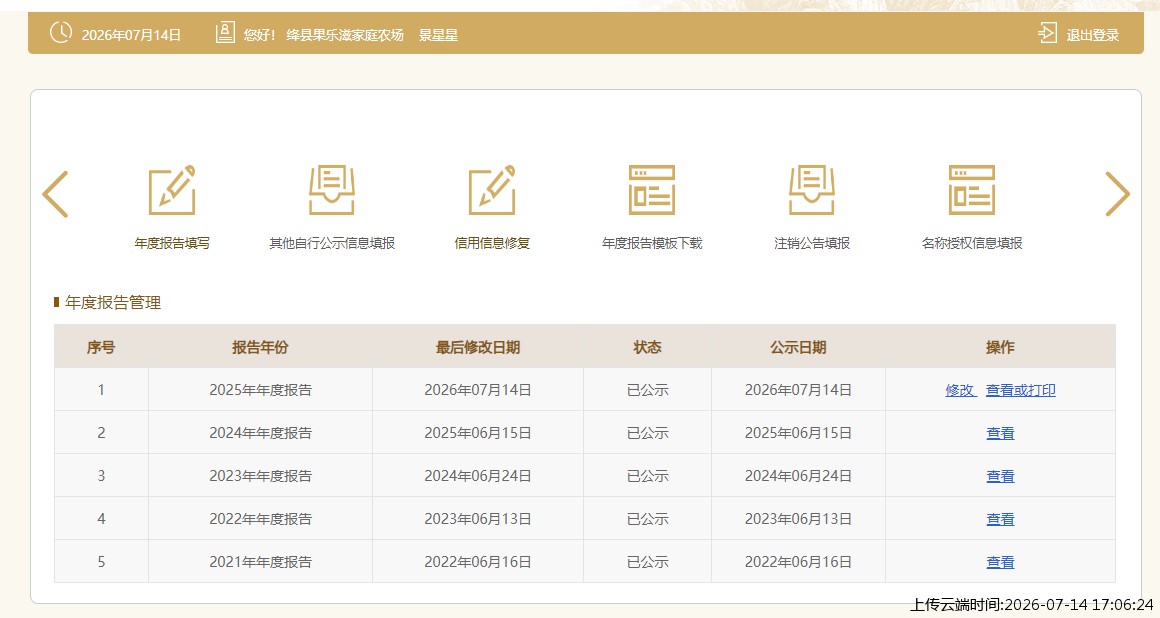Click 已公示 status in 2022 report row

(x=647, y=519)
